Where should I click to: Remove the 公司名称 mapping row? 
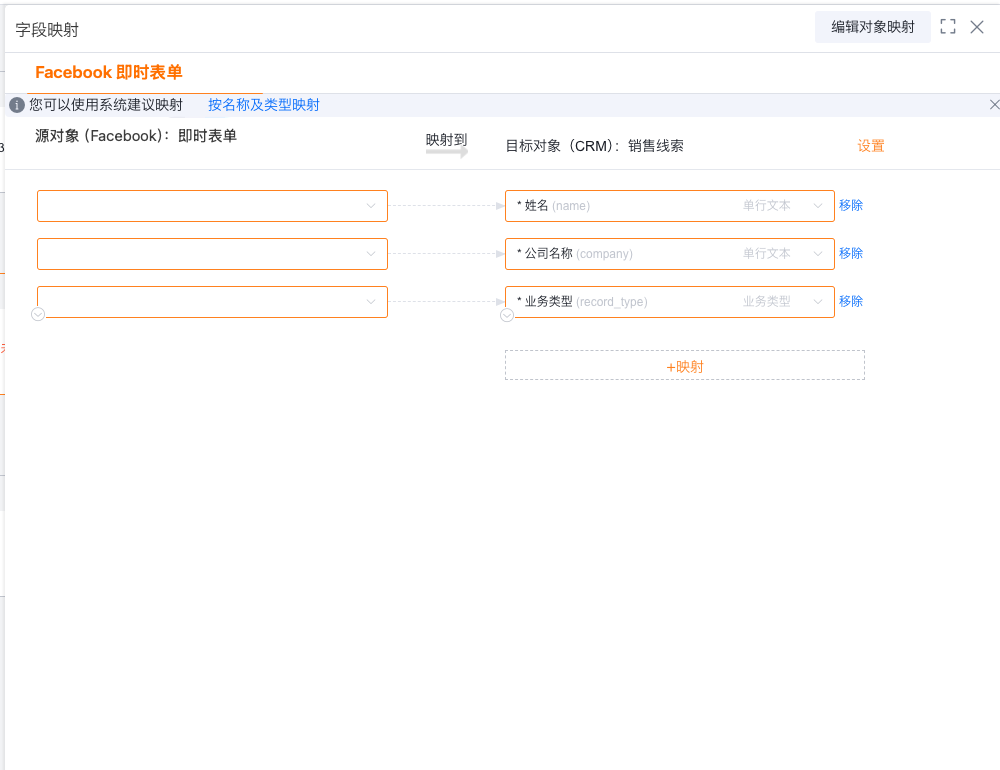tap(851, 253)
